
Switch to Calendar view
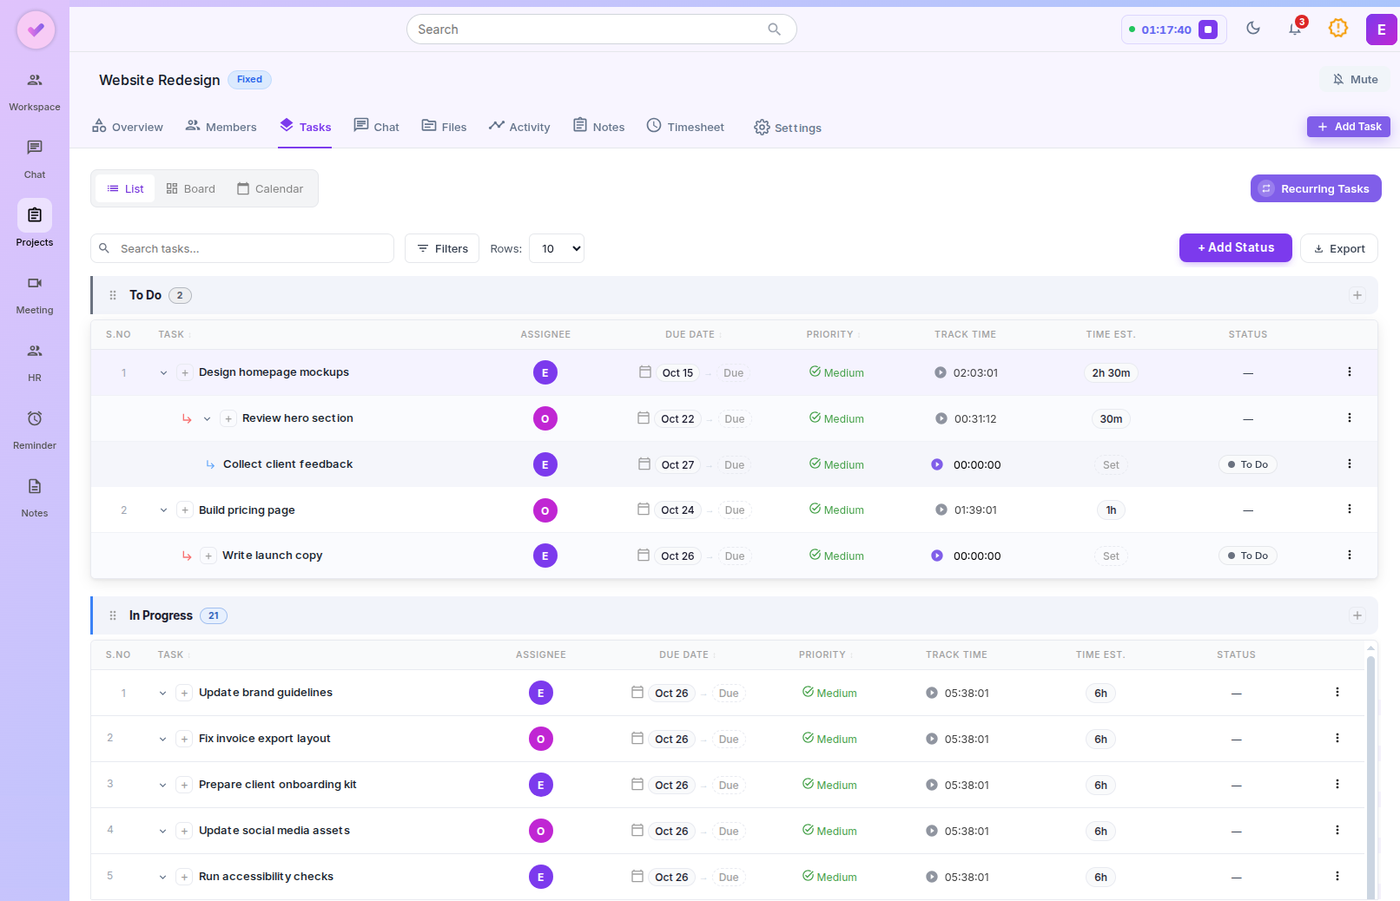click(270, 189)
